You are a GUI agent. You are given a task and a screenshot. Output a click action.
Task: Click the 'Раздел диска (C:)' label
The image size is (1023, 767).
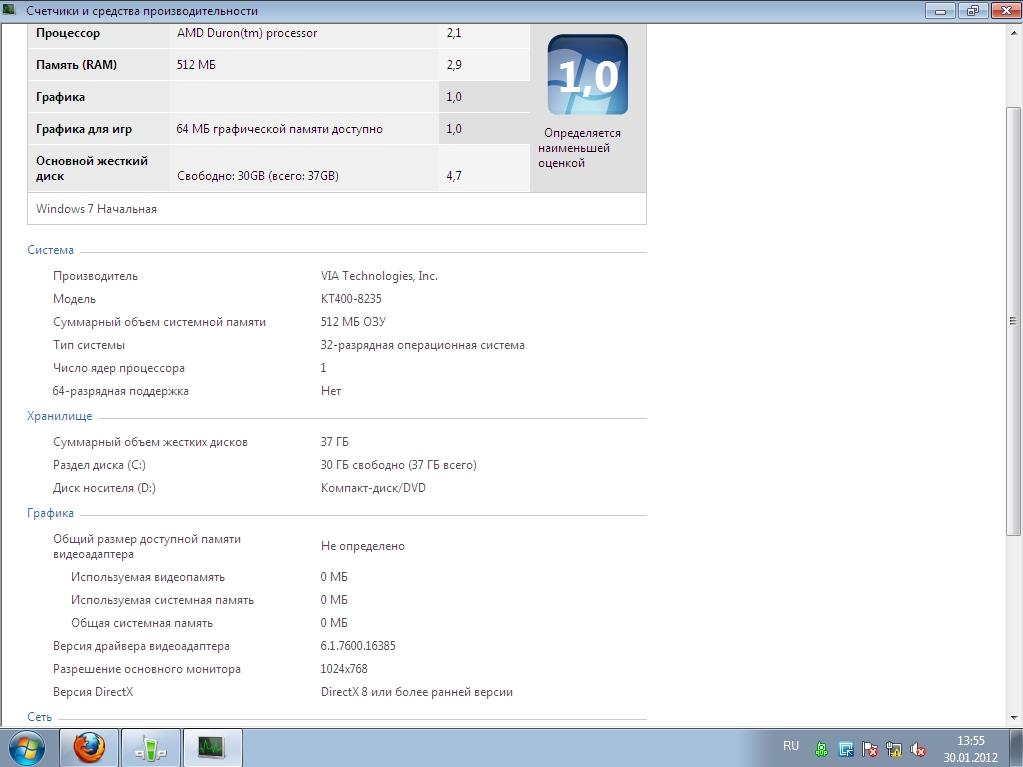[x=99, y=464]
